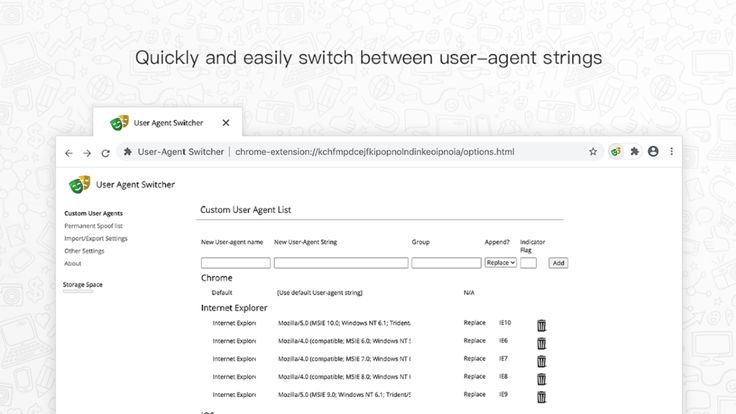Screen dimensions: 736x414
Task: Click the IE8 indicator flag
Action: coord(503,376)
